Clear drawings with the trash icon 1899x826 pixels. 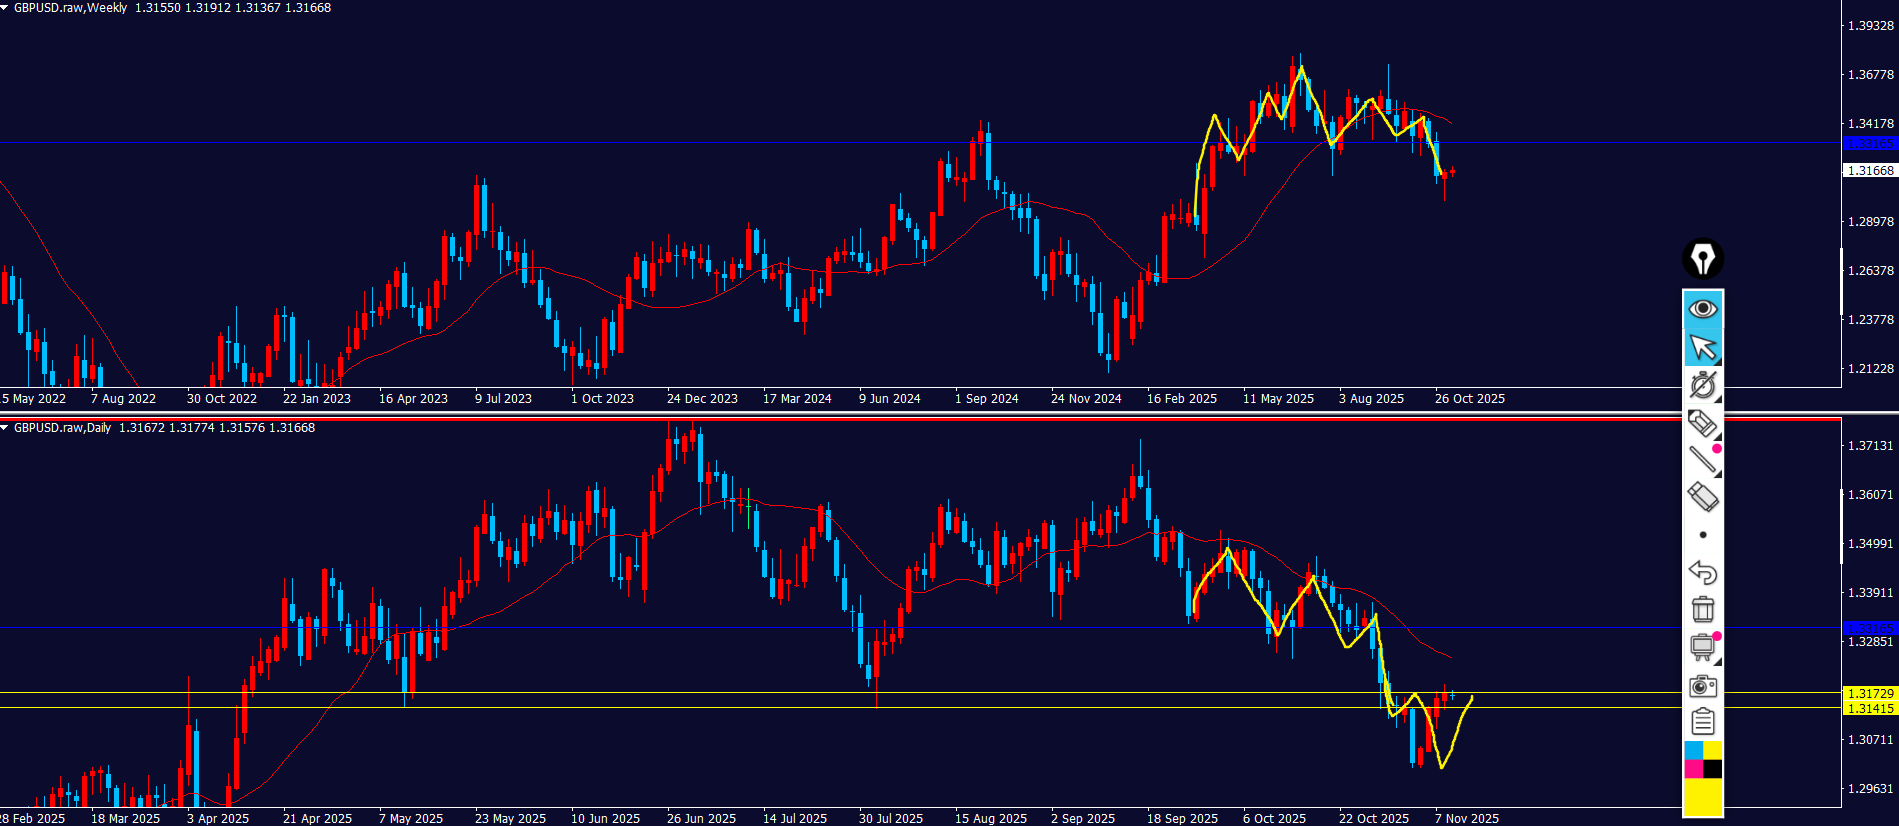pos(1702,609)
